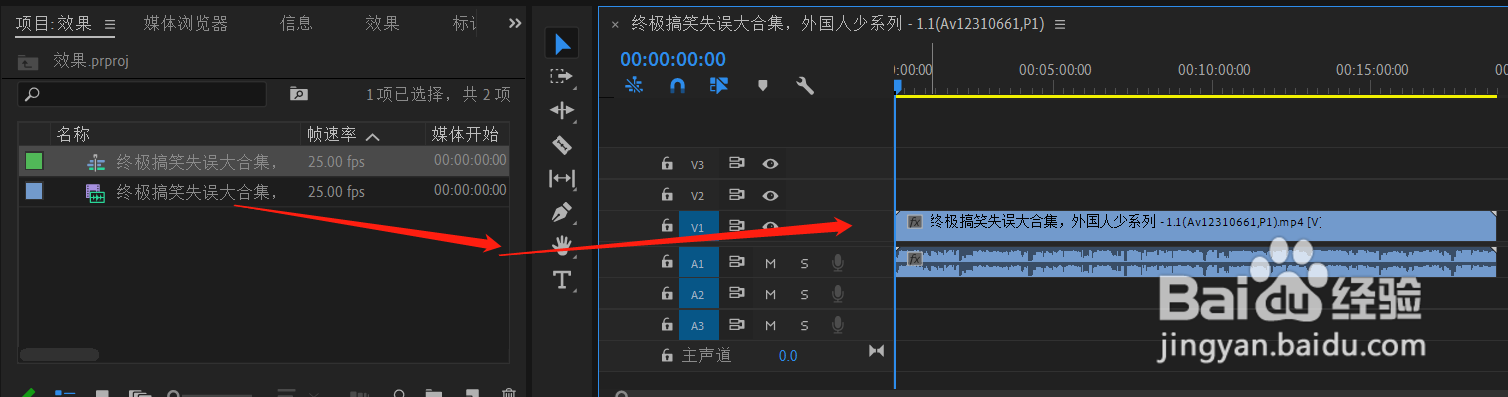Click master track bowtie icon
This screenshot has height=397, width=1508.
click(877, 351)
